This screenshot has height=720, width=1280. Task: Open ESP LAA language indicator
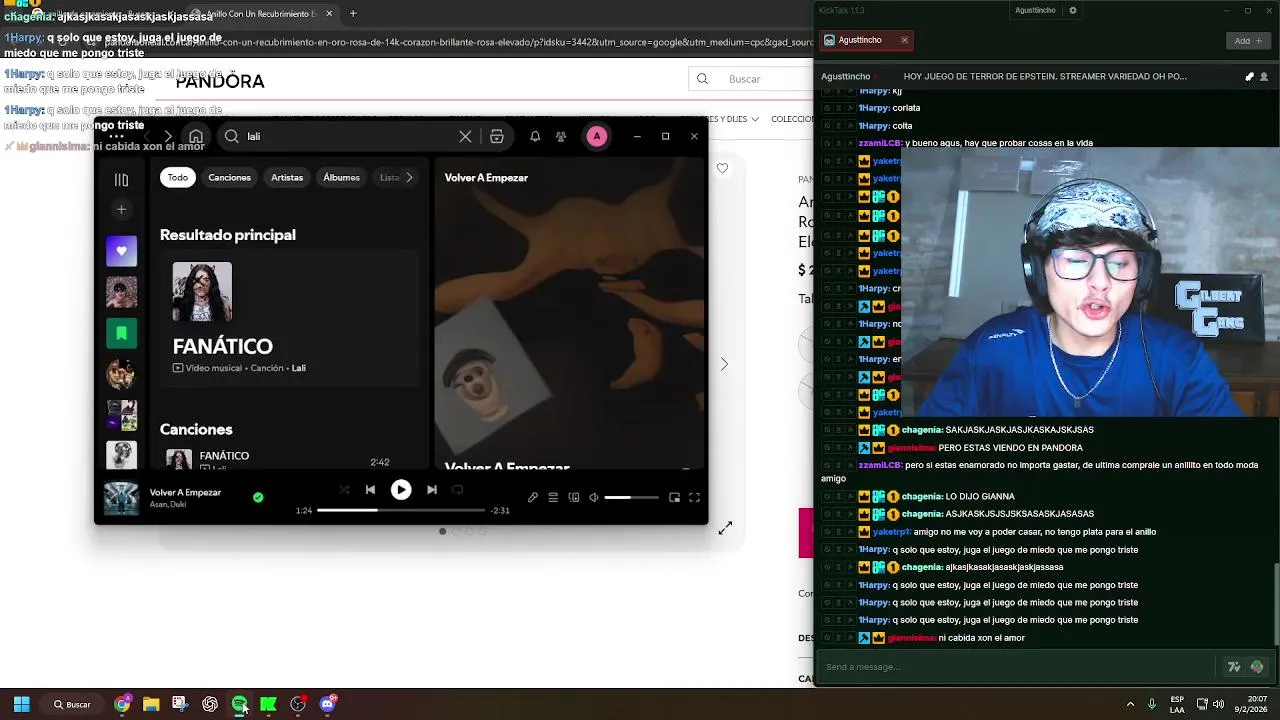(x=1177, y=704)
